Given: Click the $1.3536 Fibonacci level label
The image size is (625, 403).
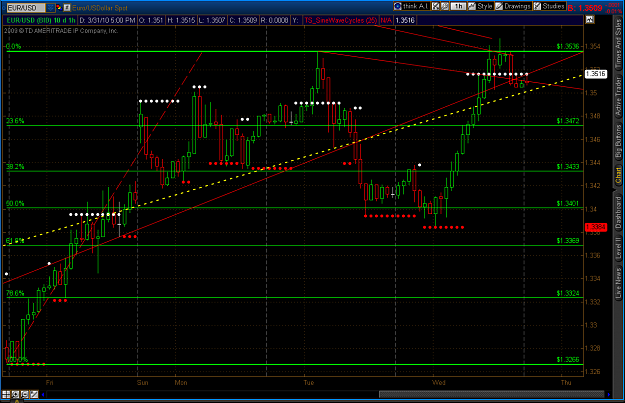Looking at the screenshot, I should click(568, 47).
